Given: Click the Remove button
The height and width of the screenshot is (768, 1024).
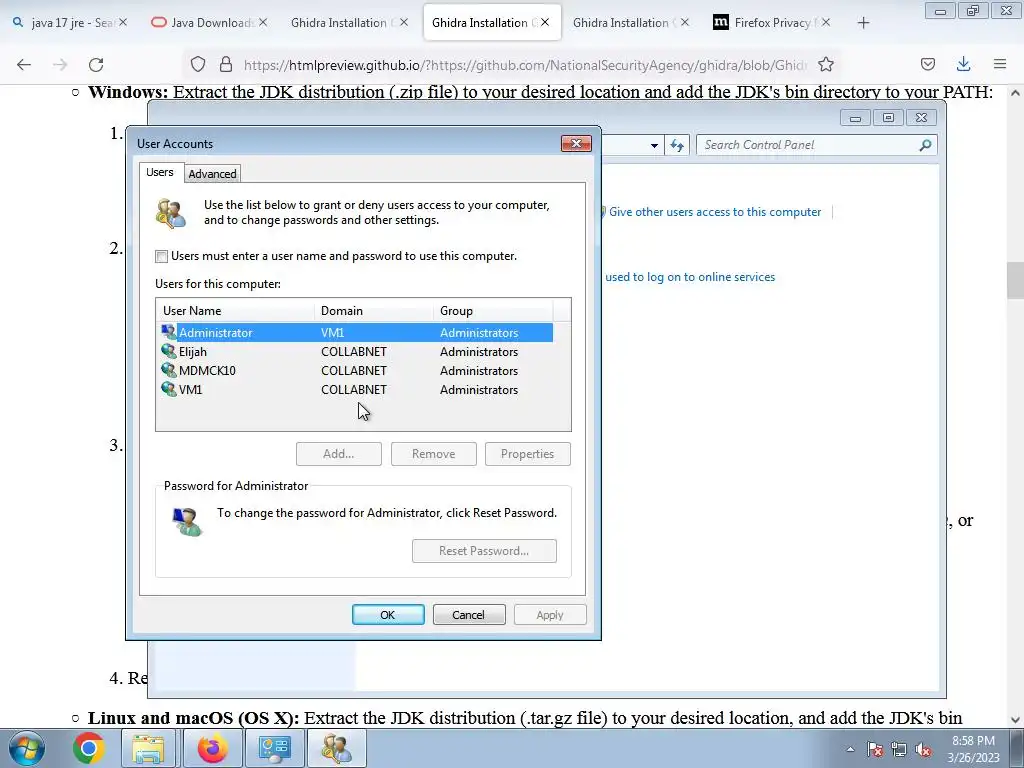Looking at the screenshot, I should tap(434, 454).
